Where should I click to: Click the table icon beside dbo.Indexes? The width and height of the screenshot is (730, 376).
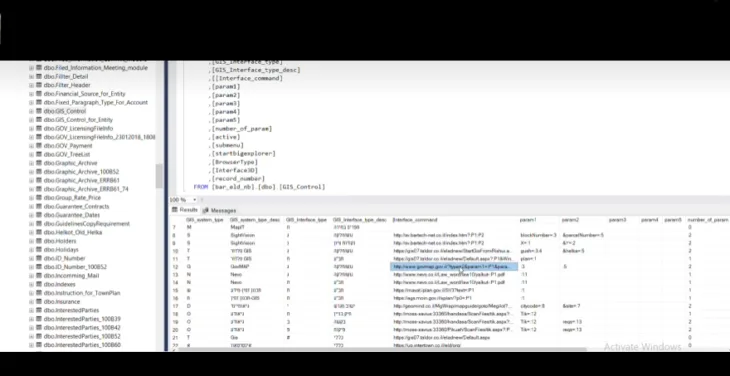39,284
